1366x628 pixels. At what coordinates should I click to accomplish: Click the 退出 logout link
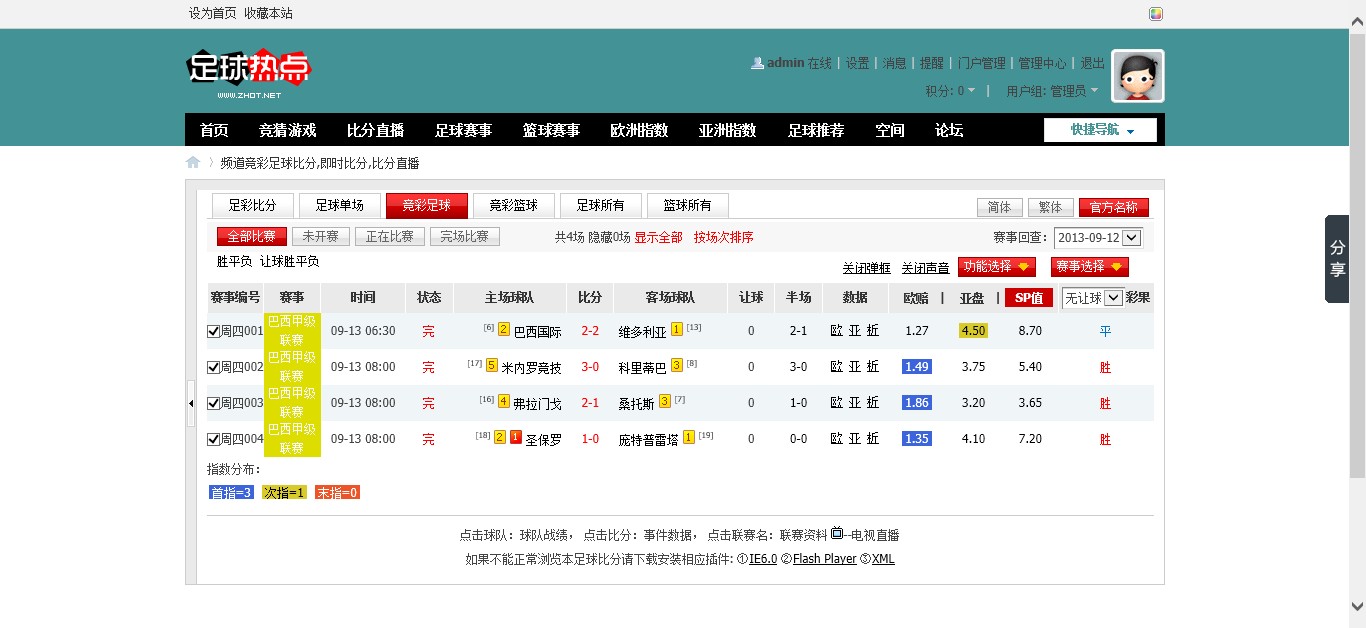tap(1093, 63)
